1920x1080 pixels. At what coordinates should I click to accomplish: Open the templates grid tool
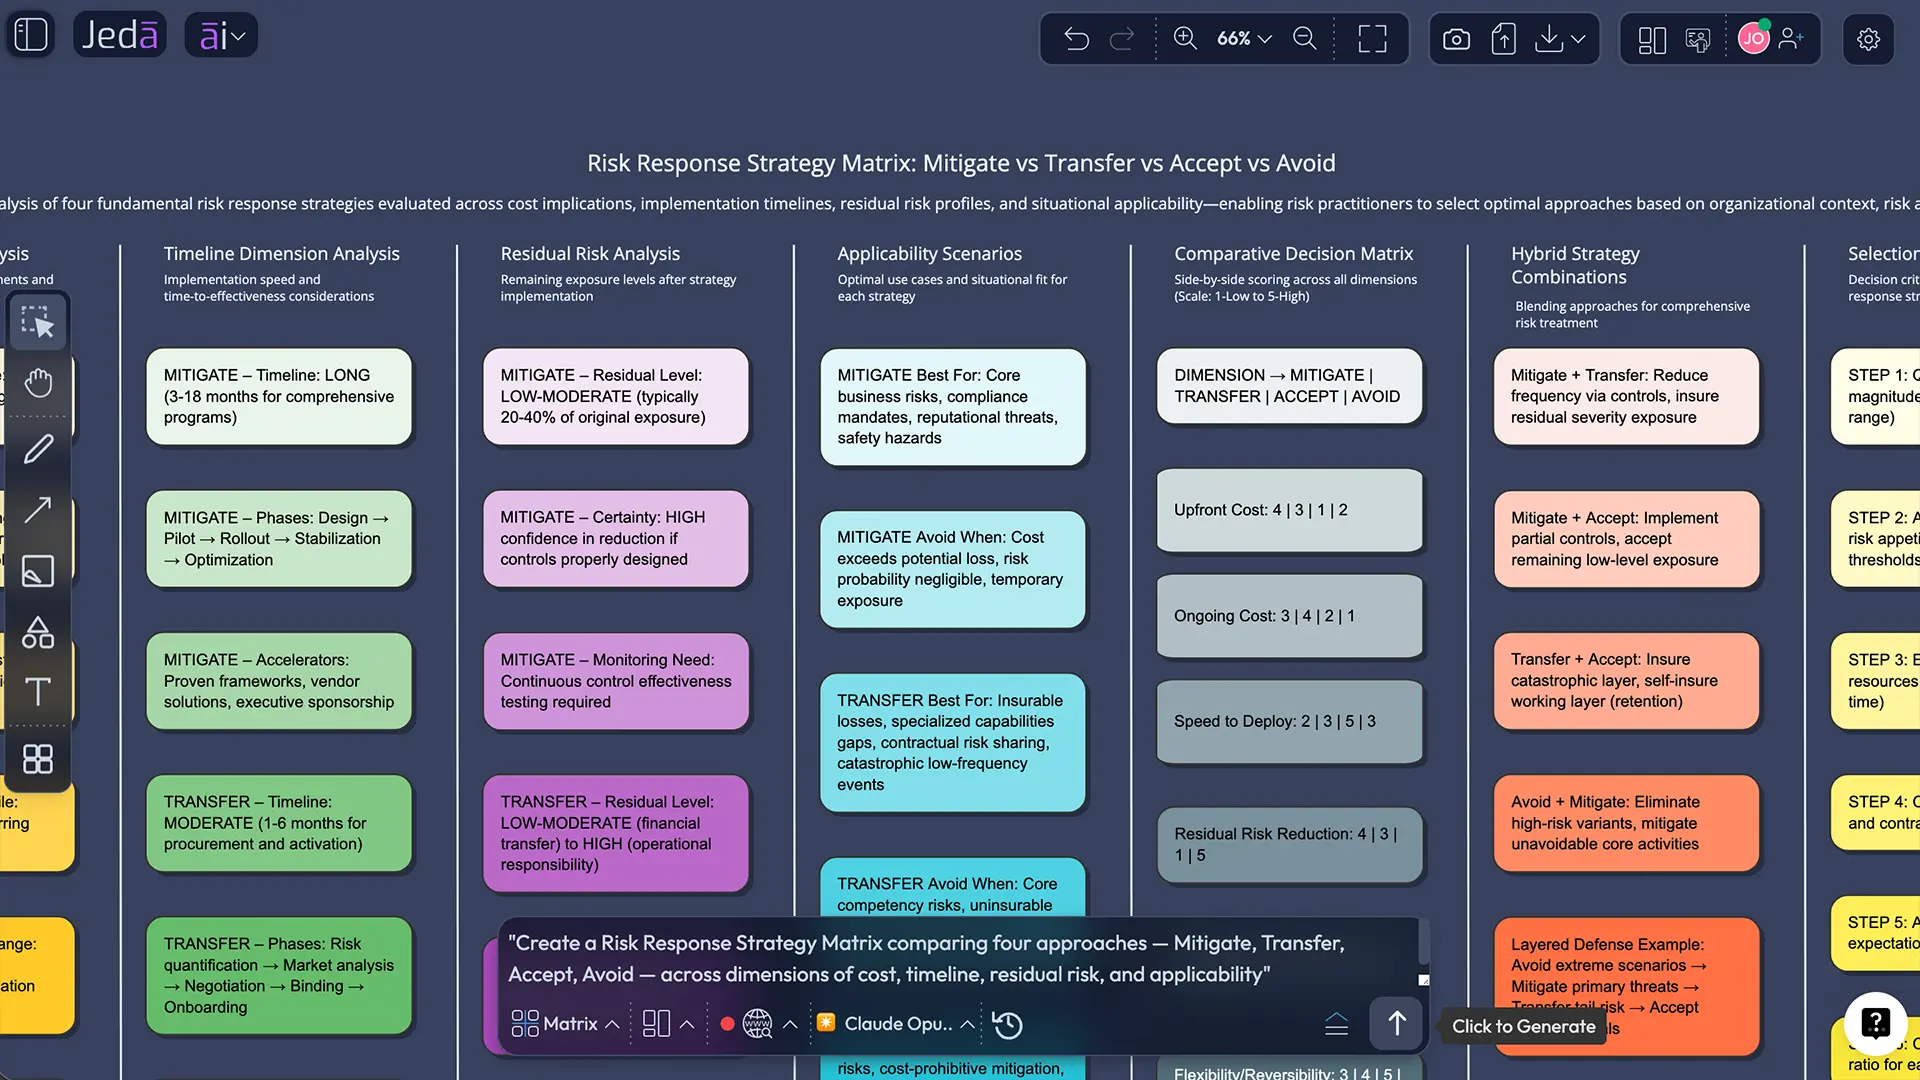point(38,759)
